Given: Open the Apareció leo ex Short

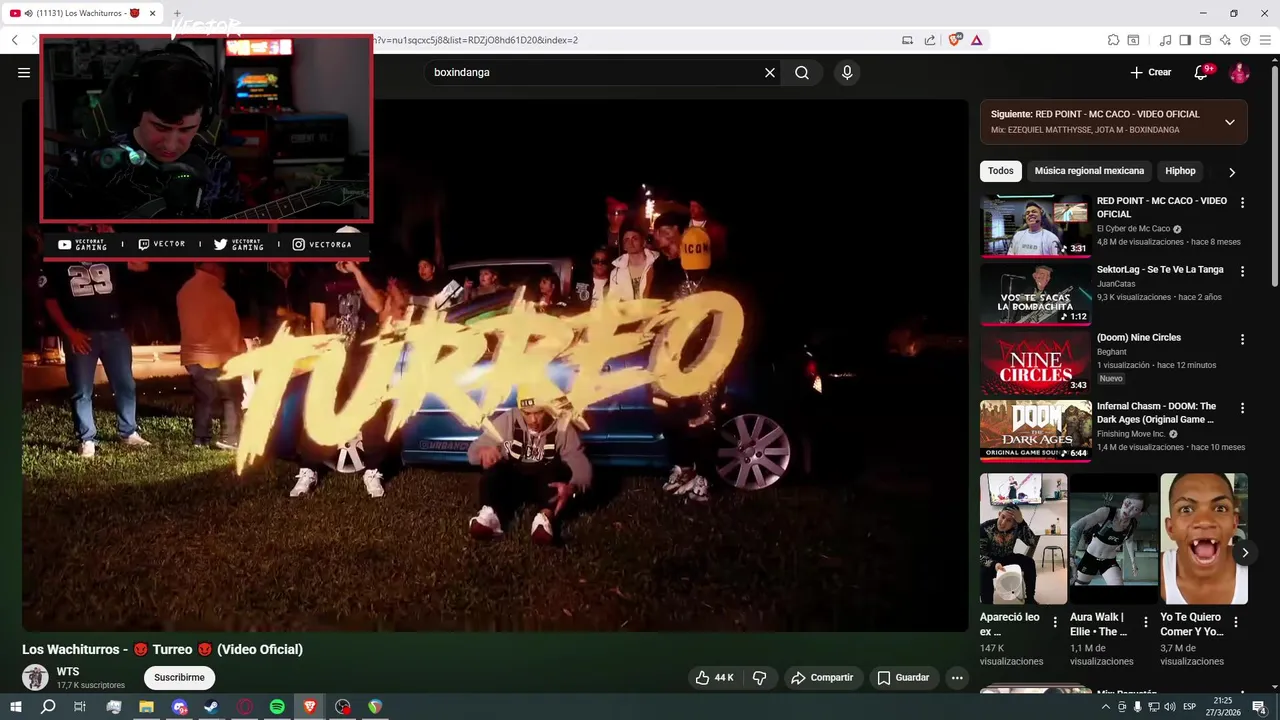Looking at the screenshot, I should 1023,539.
